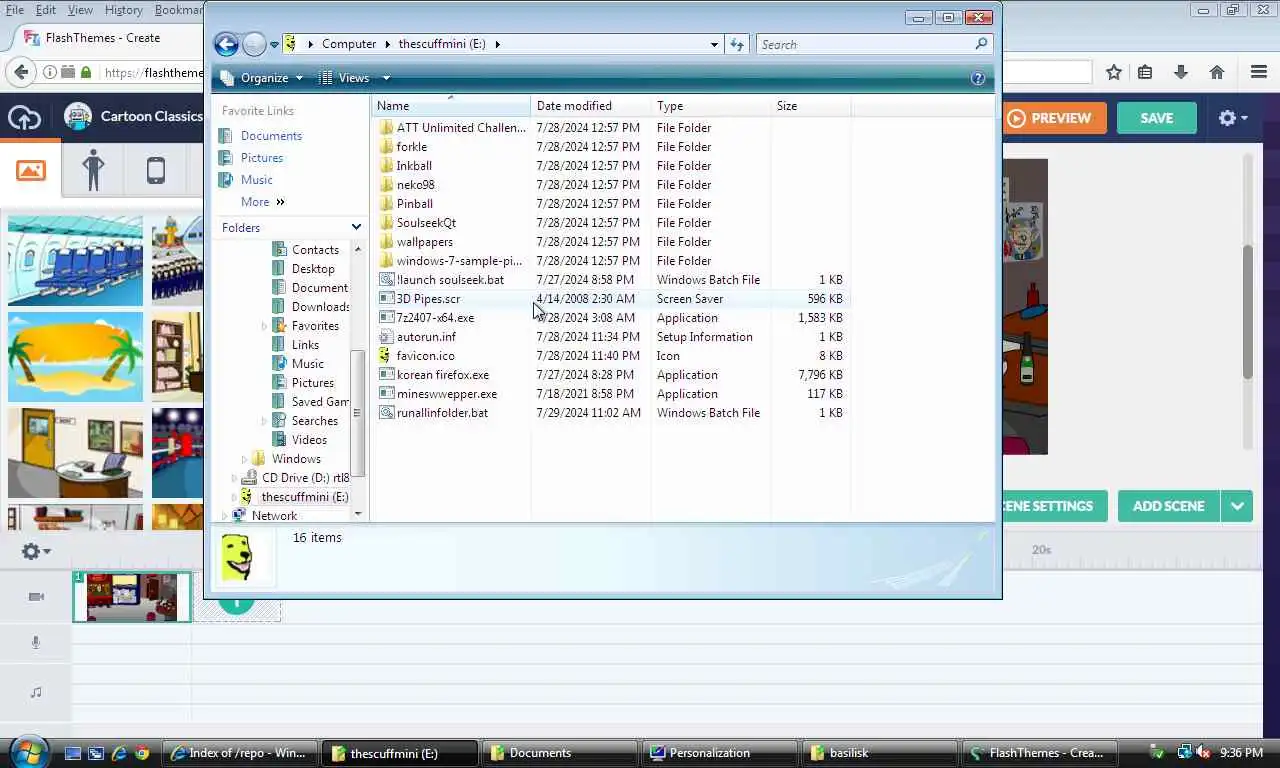This screenshot has height=768, width=1280.
Task: Launch Internet Explorer from quick launch
Action: point(119,753)
